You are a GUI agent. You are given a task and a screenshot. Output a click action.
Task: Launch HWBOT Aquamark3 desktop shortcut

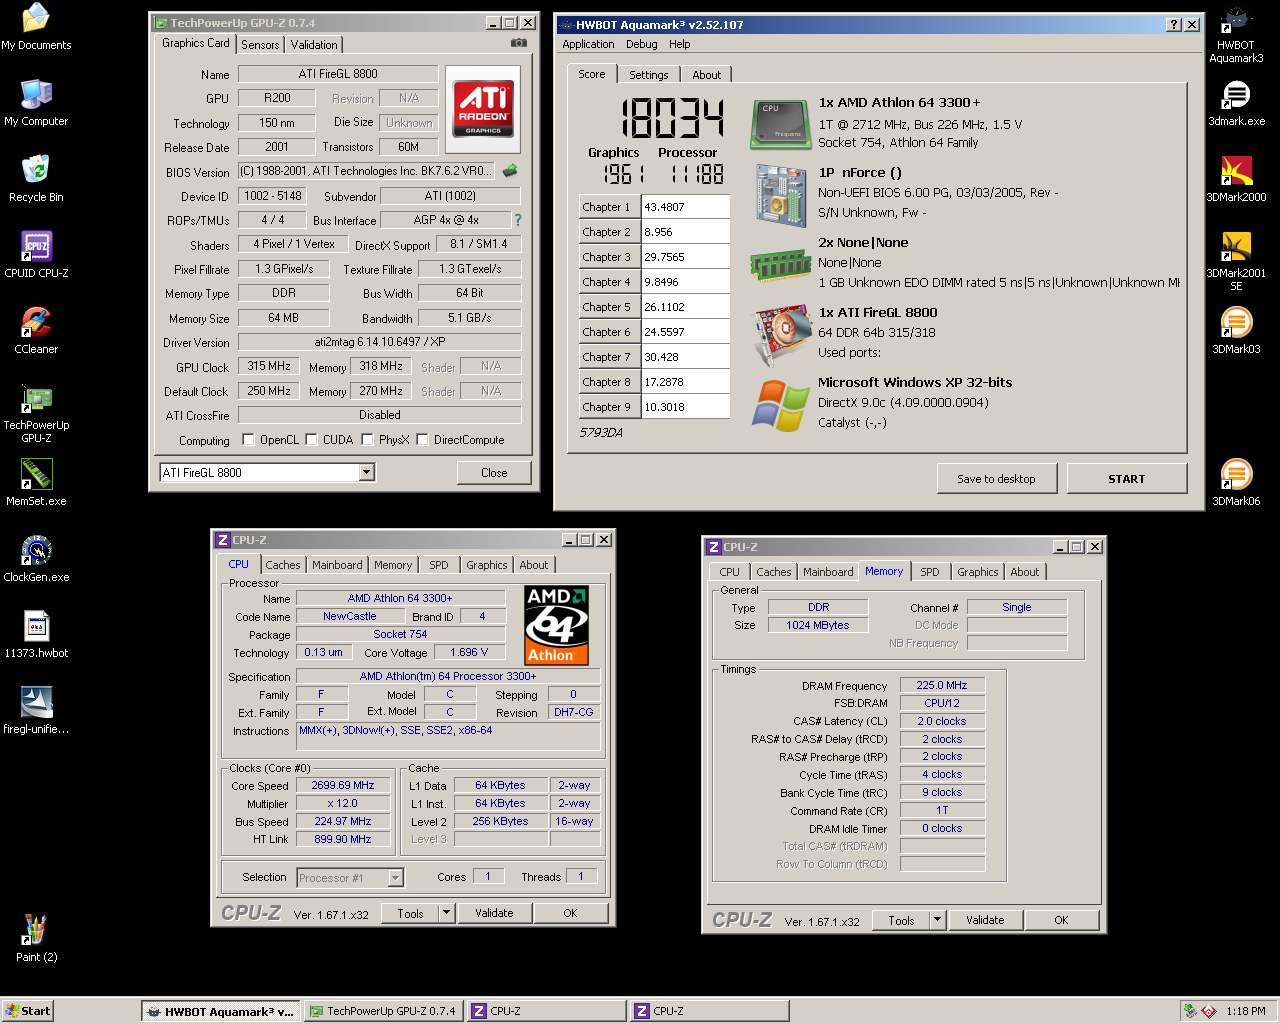(x=1236, y=35)
